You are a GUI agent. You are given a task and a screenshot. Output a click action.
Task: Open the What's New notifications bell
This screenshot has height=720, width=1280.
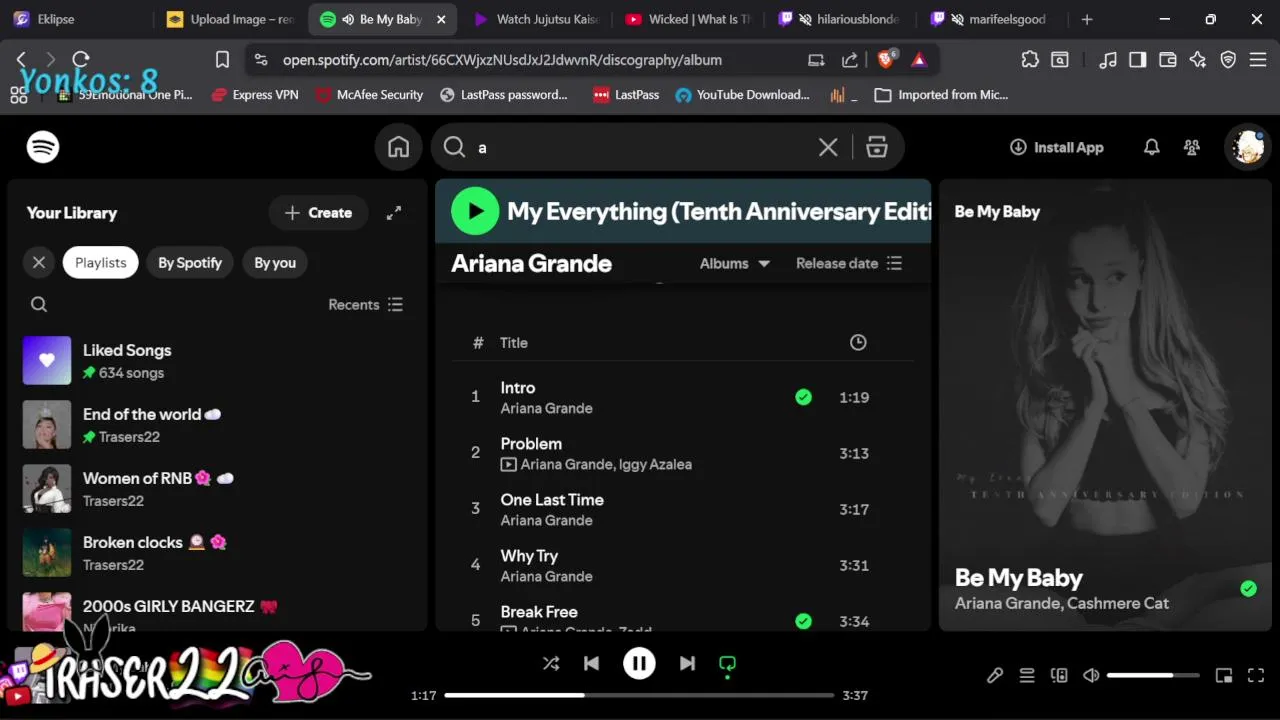point(1152,147)
